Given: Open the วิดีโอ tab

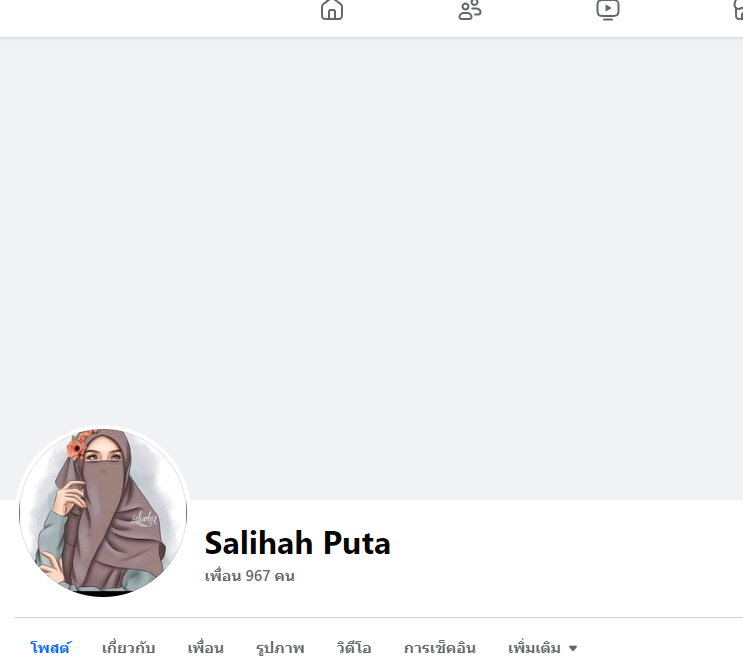Looking at the screenshot, I should 354,648.
